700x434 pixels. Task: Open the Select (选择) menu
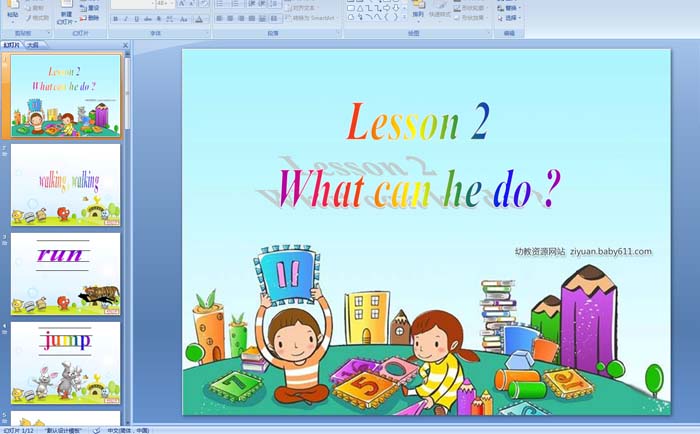click(x=509, y=18)
